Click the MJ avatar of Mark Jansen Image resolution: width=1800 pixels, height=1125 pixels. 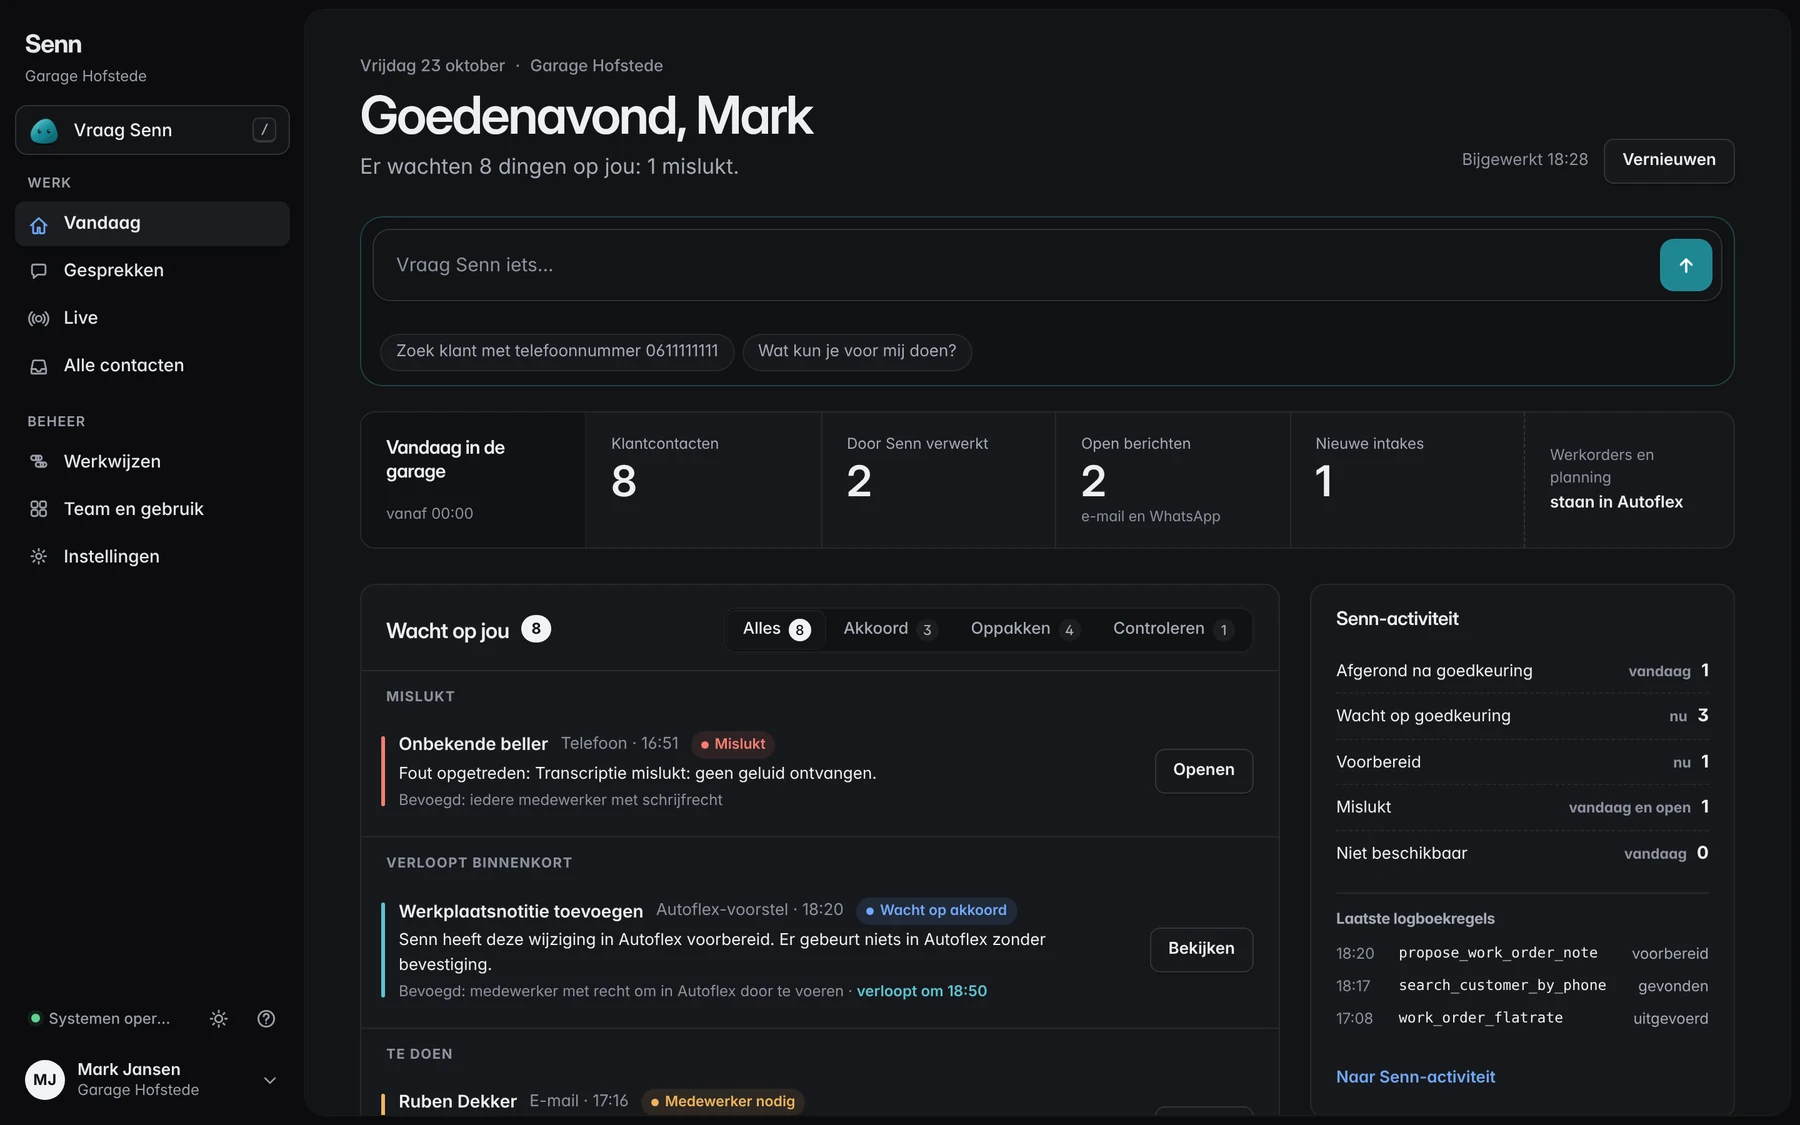pos(45,1080)
